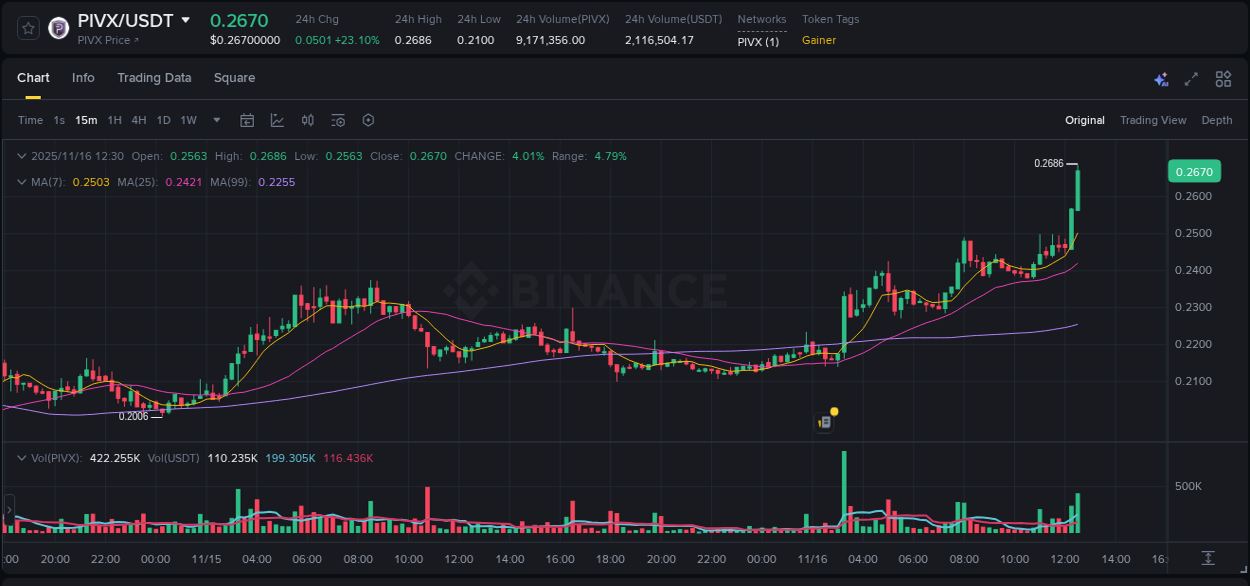This screenshot has width=1250, height=586.
Task: Open the indicators list icon
Action: click(337, 120)
